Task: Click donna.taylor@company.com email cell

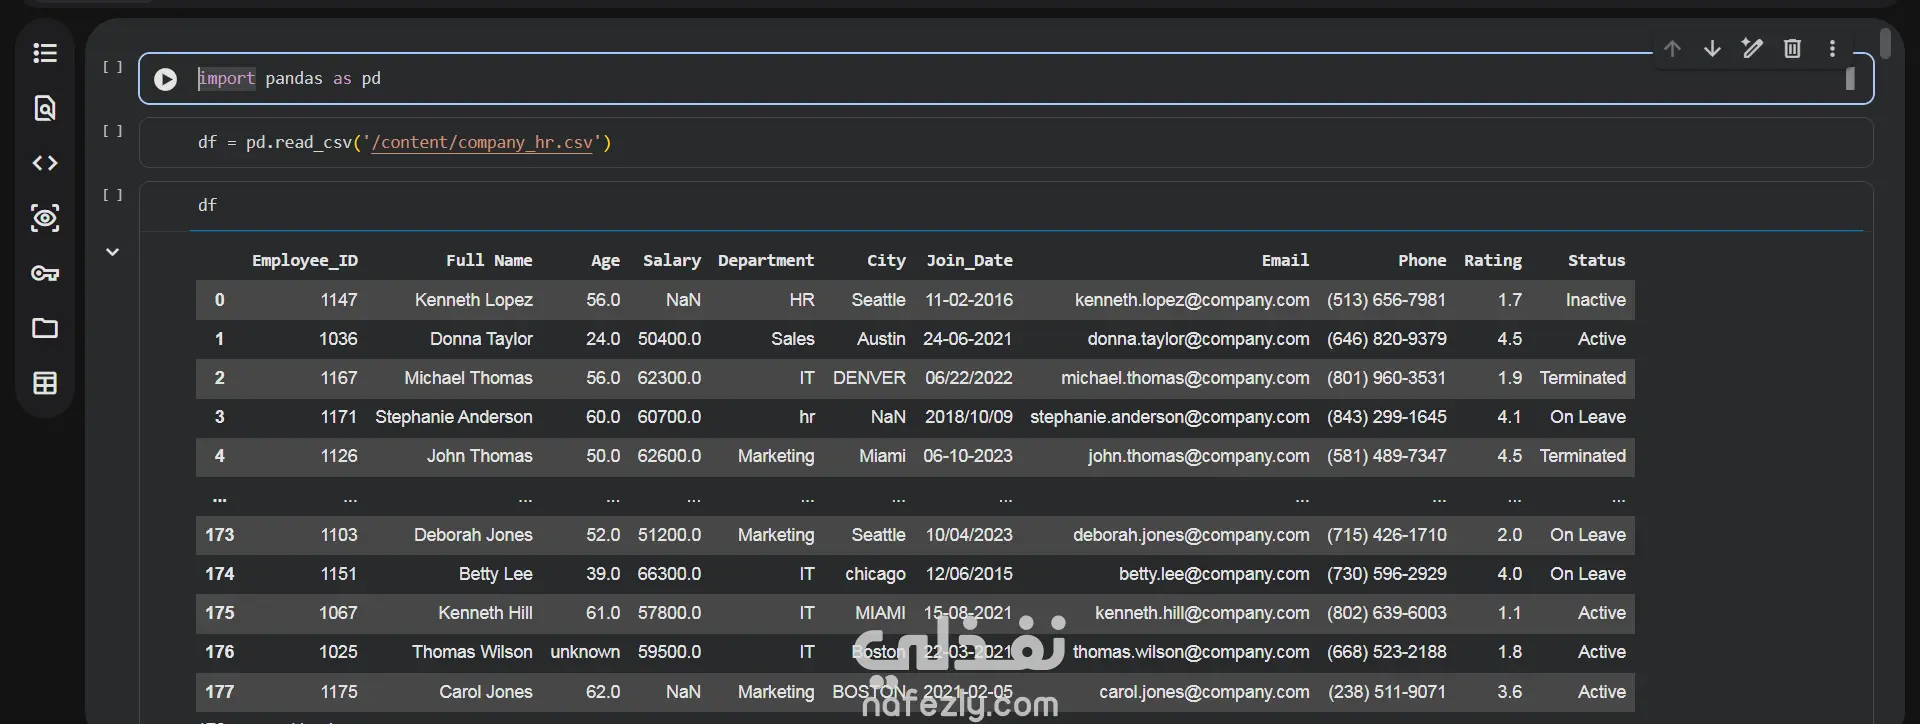Action: tap(1198, 339)
